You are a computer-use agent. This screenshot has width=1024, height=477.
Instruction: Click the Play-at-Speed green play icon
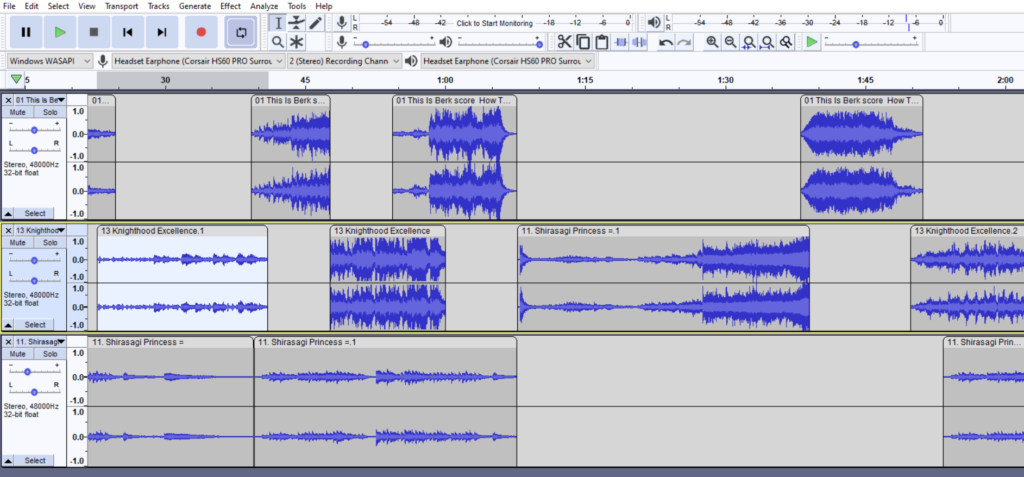pos(812,42)
